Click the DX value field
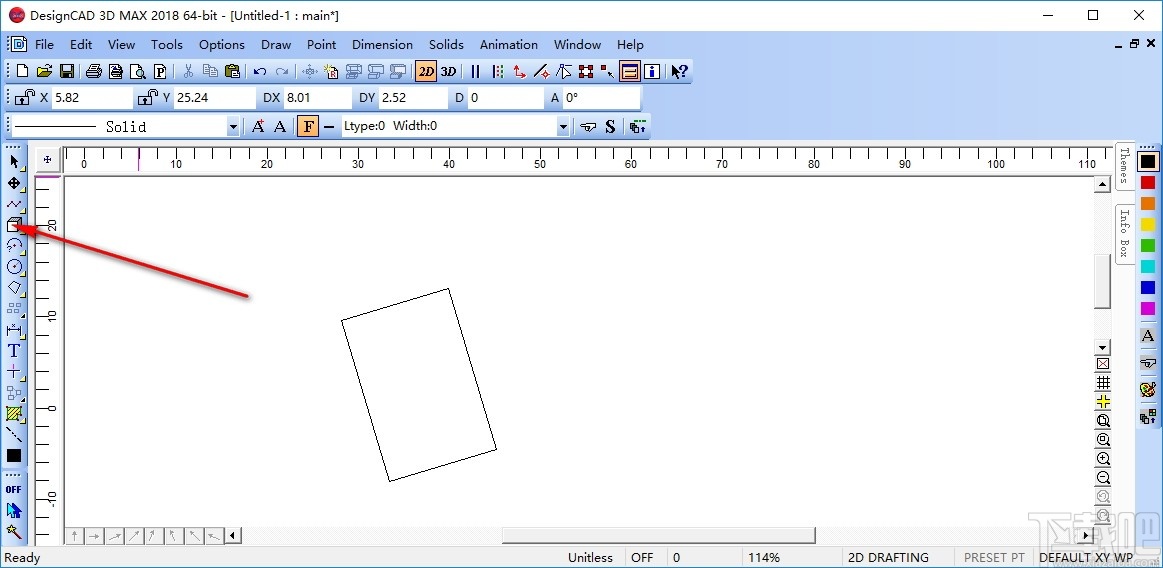This screenshot has height=568, width=1163. pos(317,97)
